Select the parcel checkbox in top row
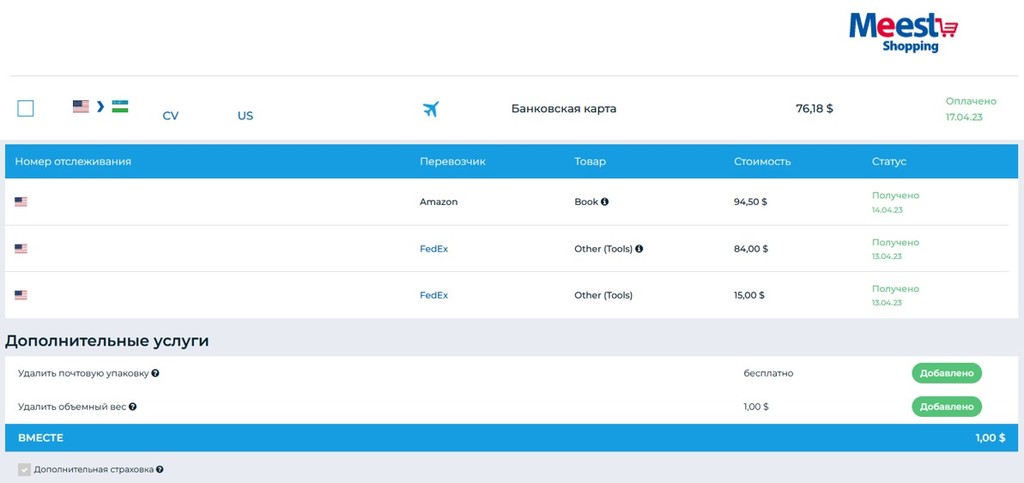Screen dimensions: 1024x483 pos(26,108)
